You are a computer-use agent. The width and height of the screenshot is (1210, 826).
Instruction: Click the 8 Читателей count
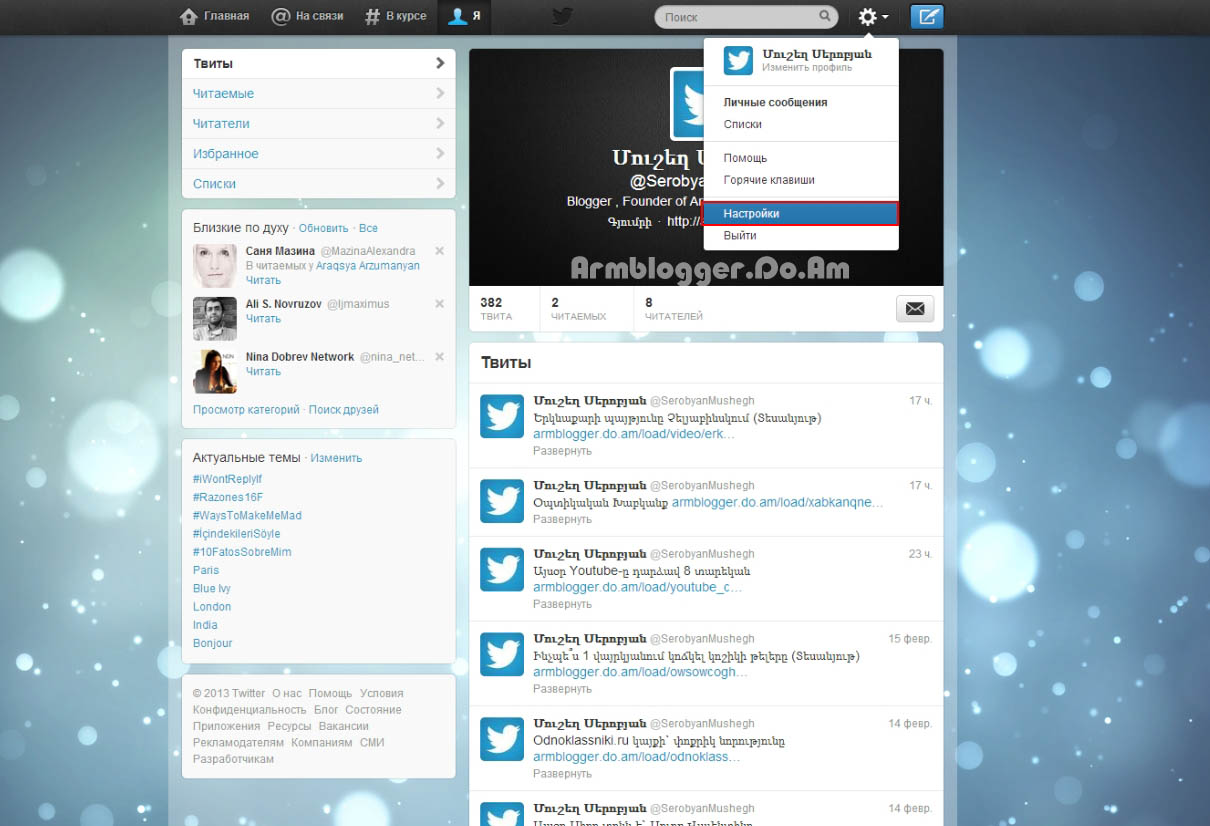click(673, 308)
